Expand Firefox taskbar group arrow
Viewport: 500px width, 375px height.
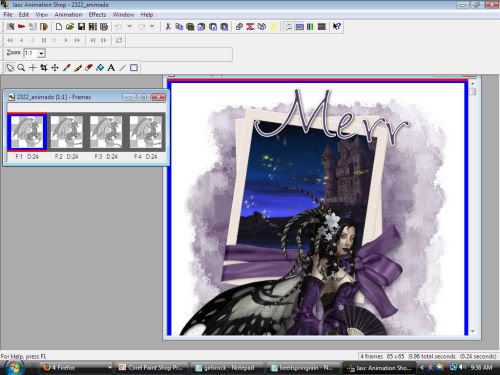pyautogui.click(x=110, y=367)
